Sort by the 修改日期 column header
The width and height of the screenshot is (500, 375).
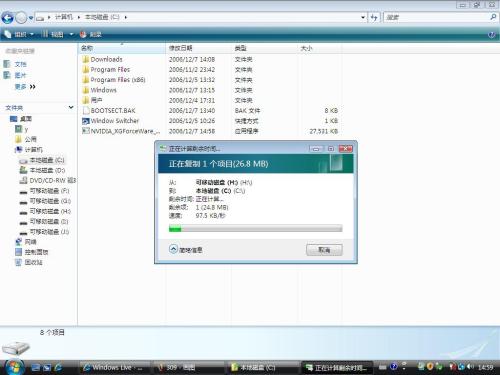point(199,48)
